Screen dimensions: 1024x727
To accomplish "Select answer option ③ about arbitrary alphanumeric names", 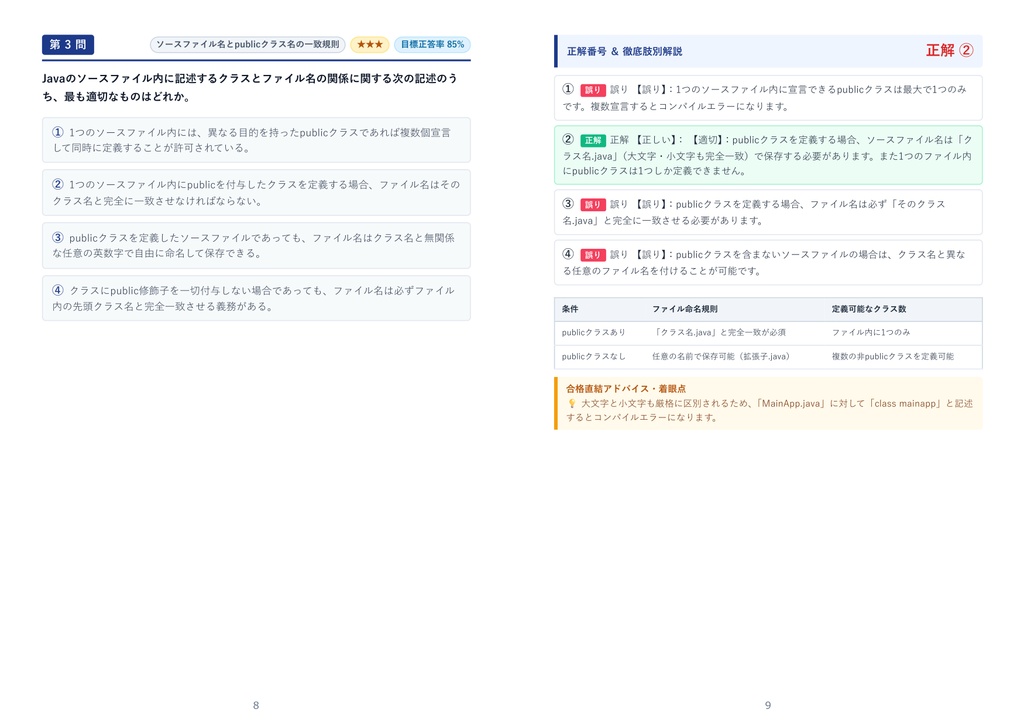I will coord(256,246).
